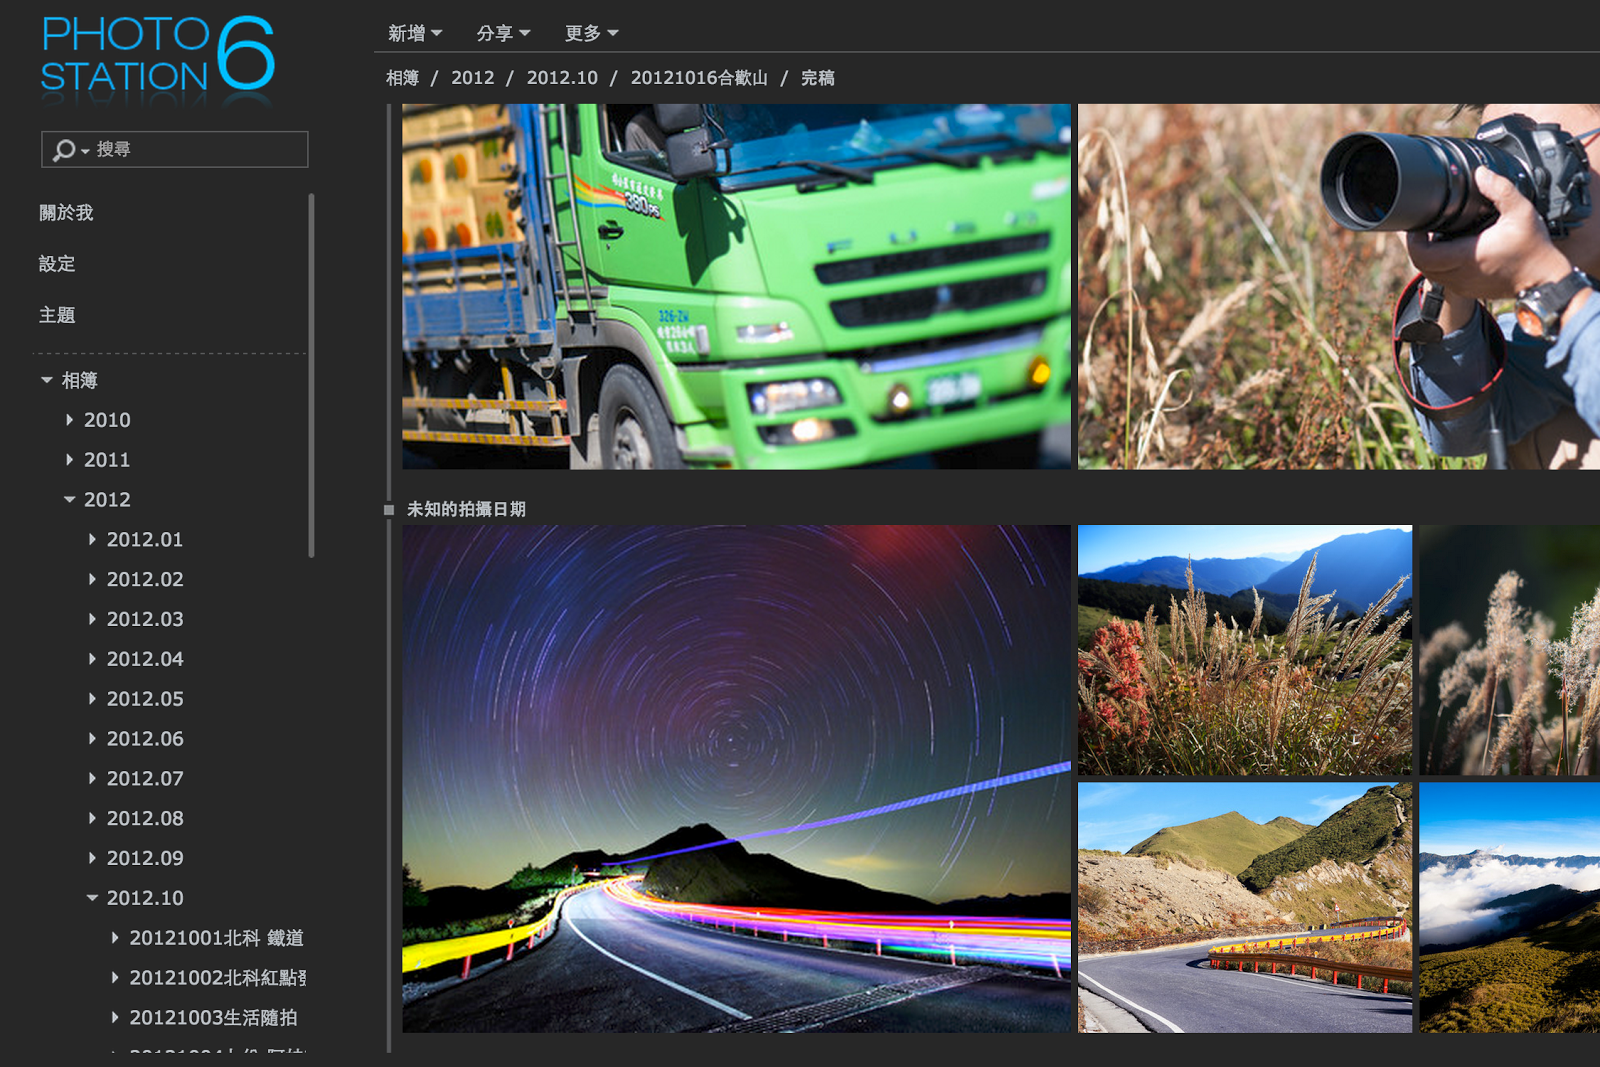Select the 2012.09 folder

click(145, 858)
